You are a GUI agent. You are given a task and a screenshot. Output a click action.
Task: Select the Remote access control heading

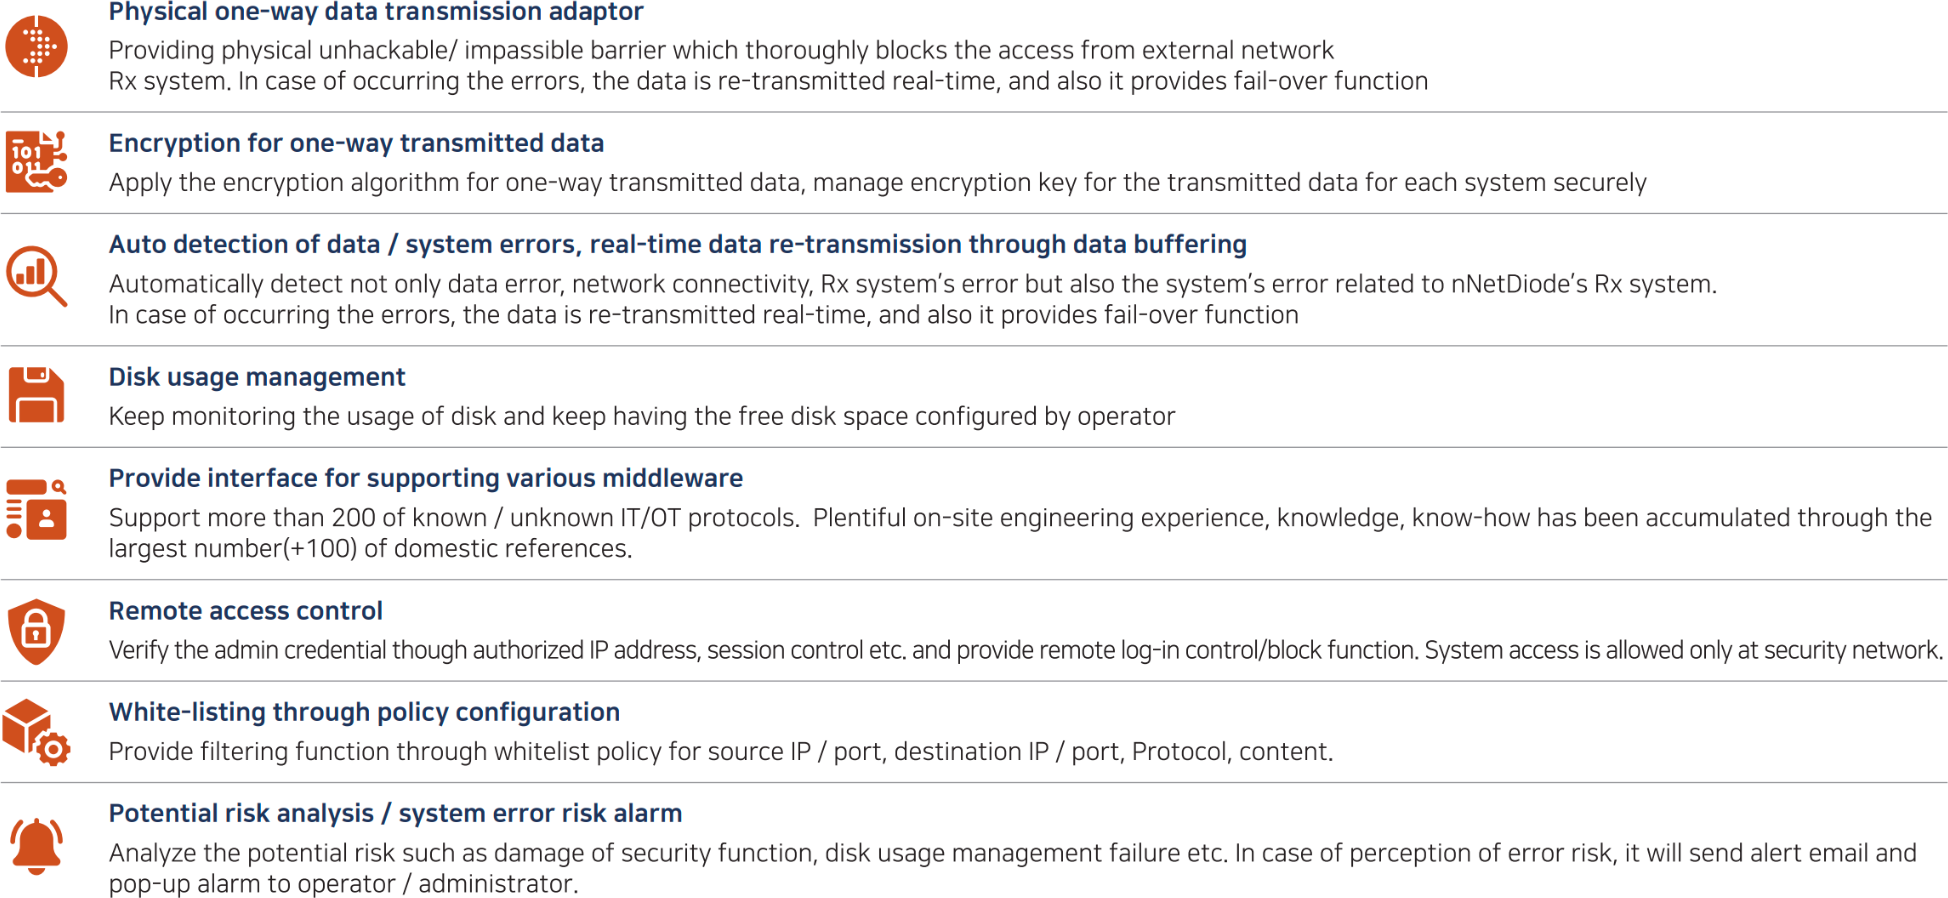246,611
